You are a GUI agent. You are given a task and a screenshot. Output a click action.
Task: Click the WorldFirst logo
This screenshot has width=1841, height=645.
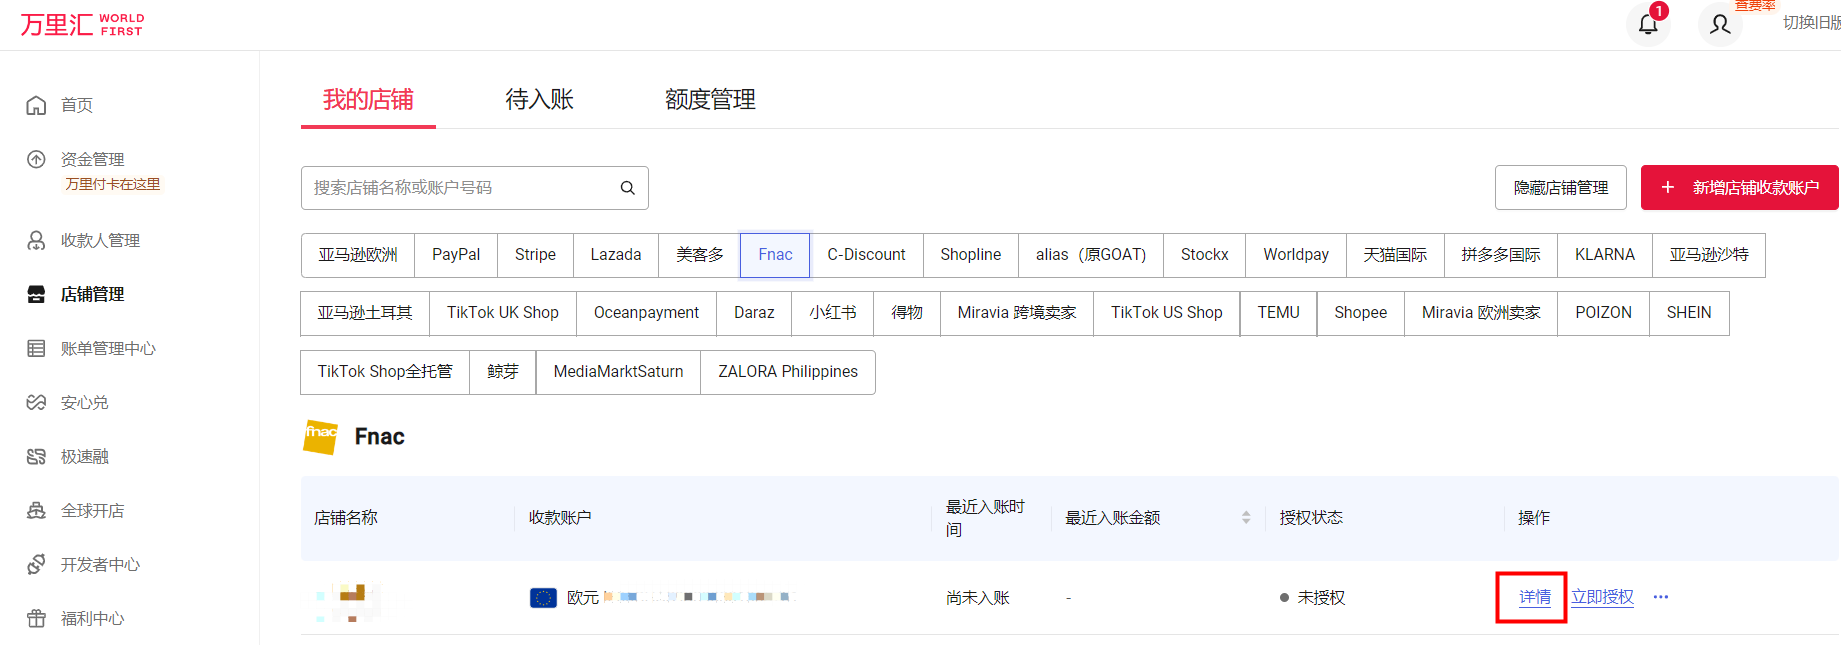82,24
